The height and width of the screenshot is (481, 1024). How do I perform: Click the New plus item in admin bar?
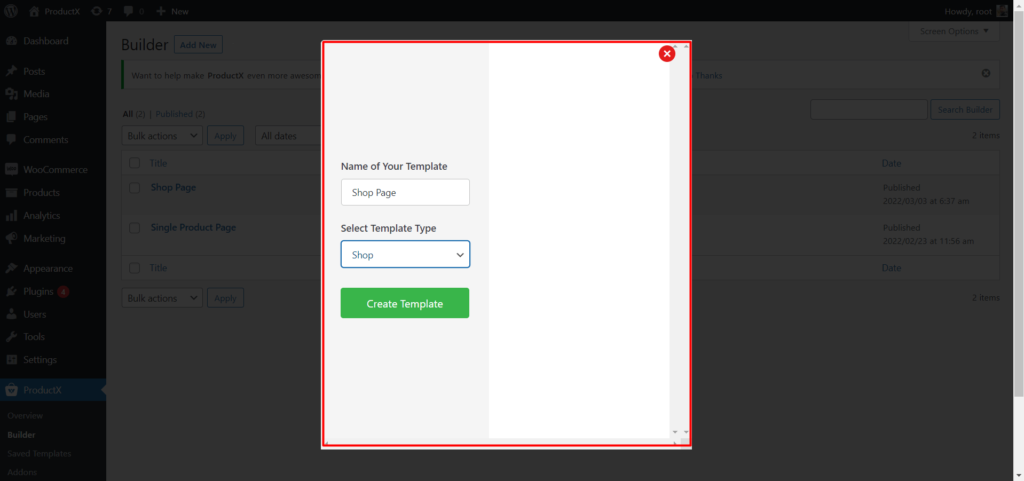click(x=172, y=11)
